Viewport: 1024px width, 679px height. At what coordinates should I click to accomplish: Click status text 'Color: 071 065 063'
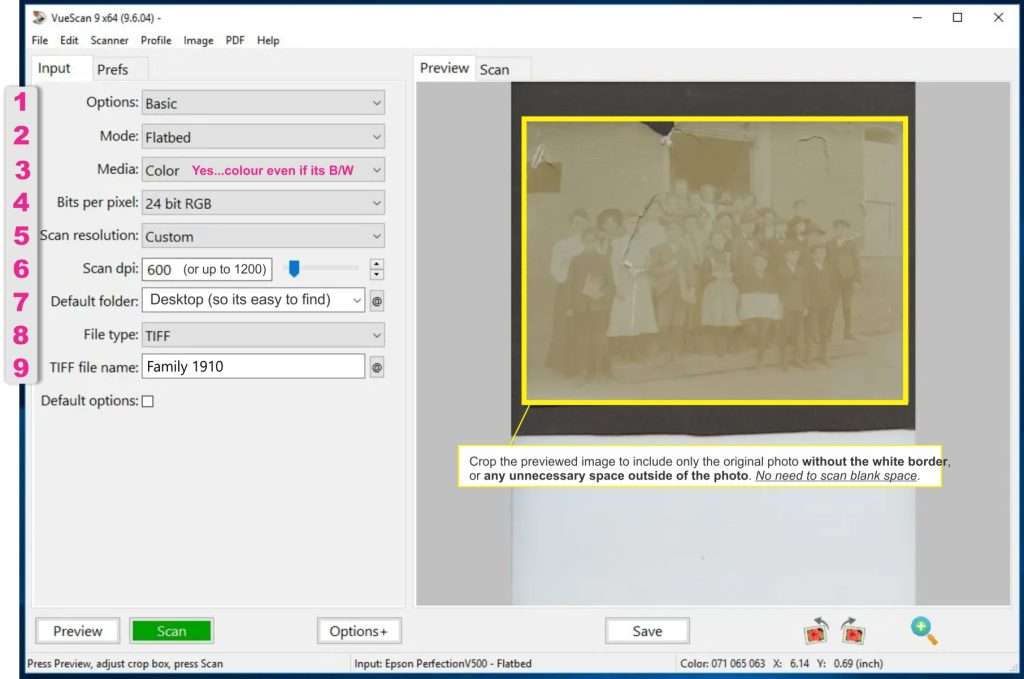(722, 663)
